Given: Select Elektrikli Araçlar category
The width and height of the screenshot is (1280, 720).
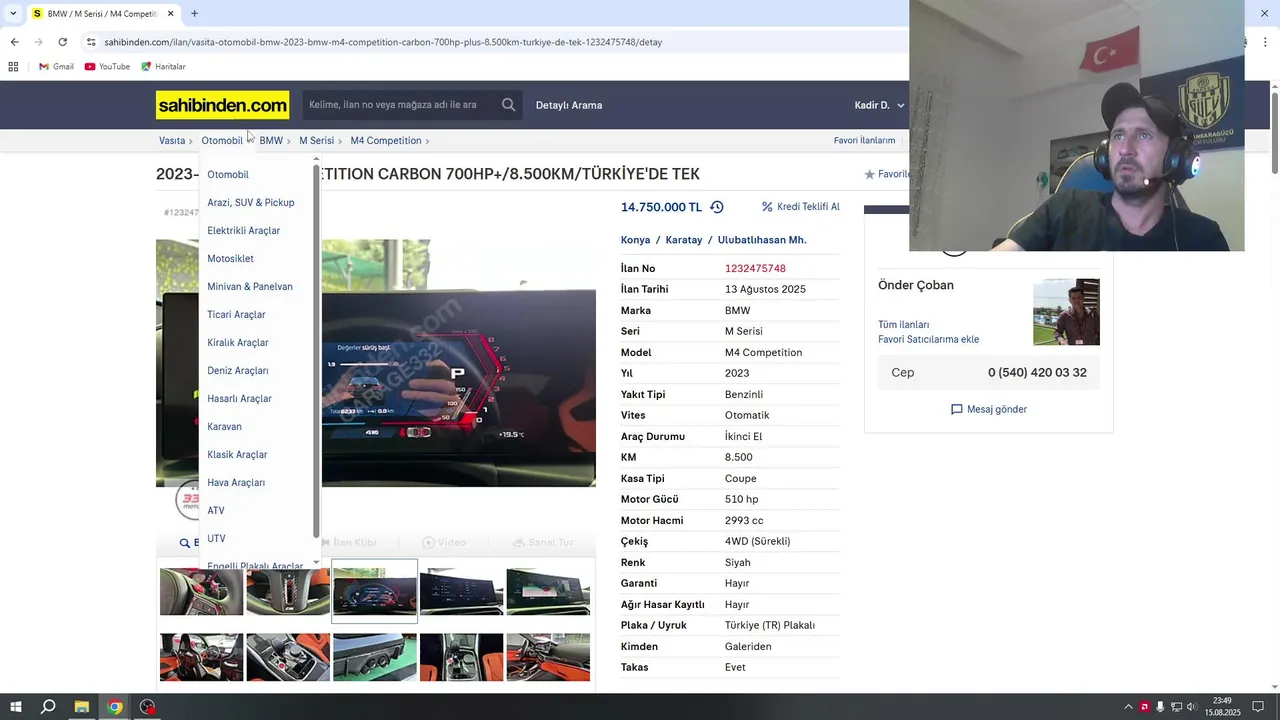Looking at the screenshot, I should [x=244, y=231].
